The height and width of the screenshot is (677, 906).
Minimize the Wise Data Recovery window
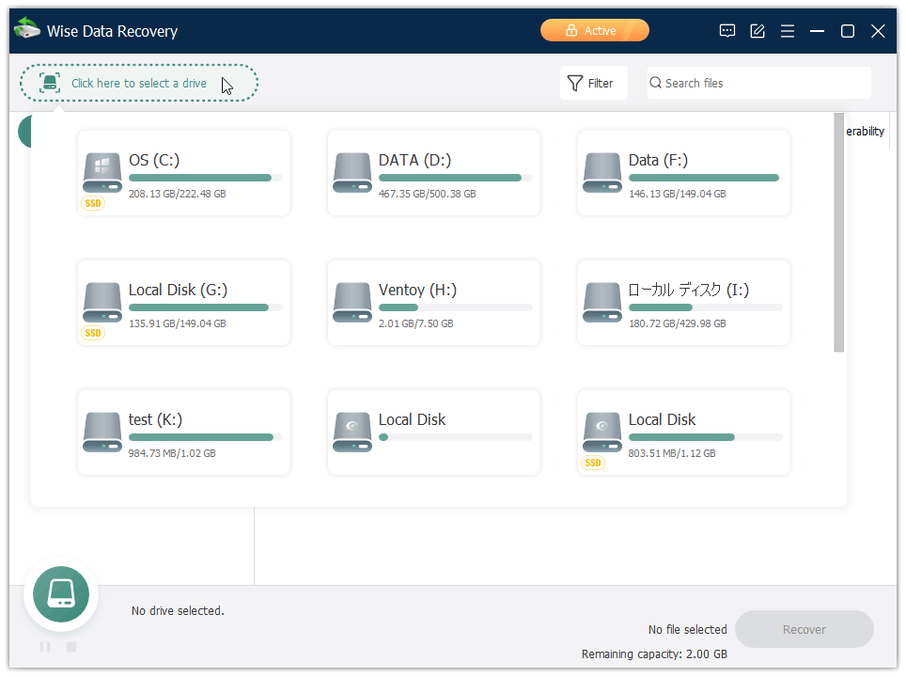(817, 31)
